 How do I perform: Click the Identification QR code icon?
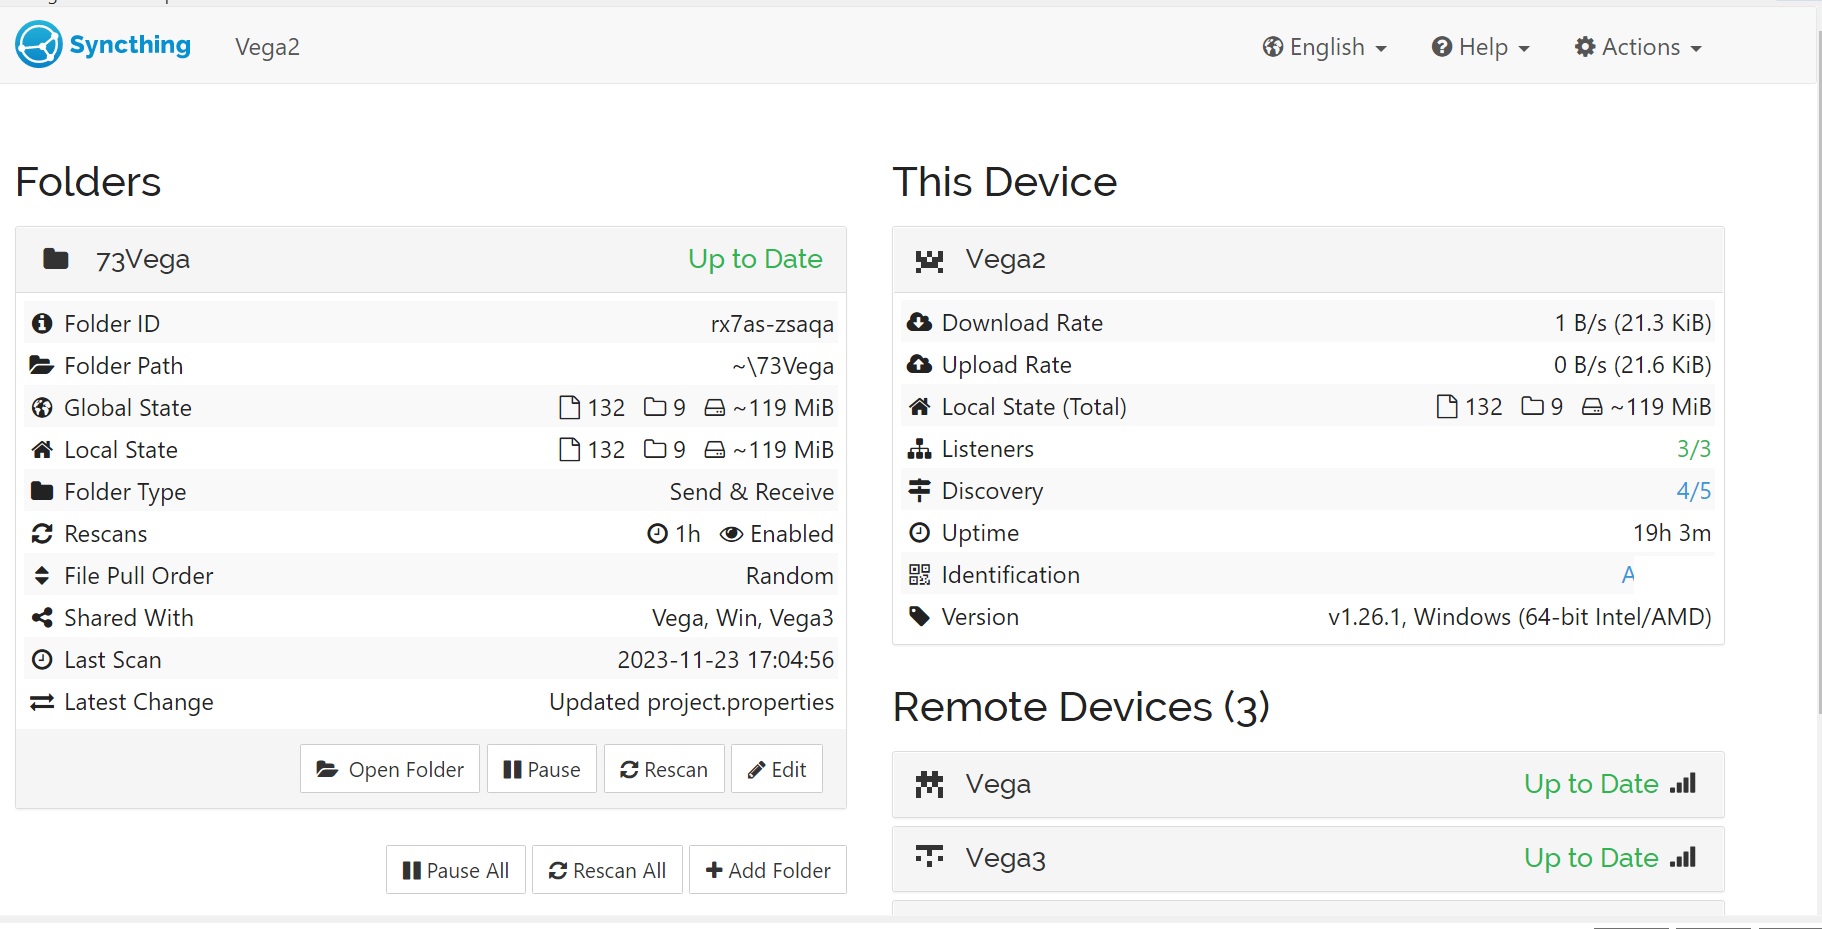click(x=919, y=575)
